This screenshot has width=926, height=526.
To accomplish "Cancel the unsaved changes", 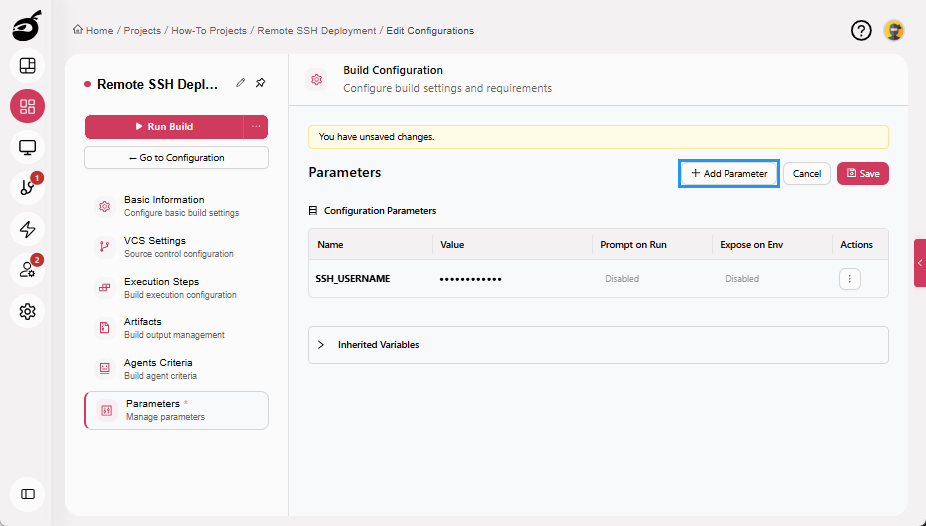I will pos(807,174).
